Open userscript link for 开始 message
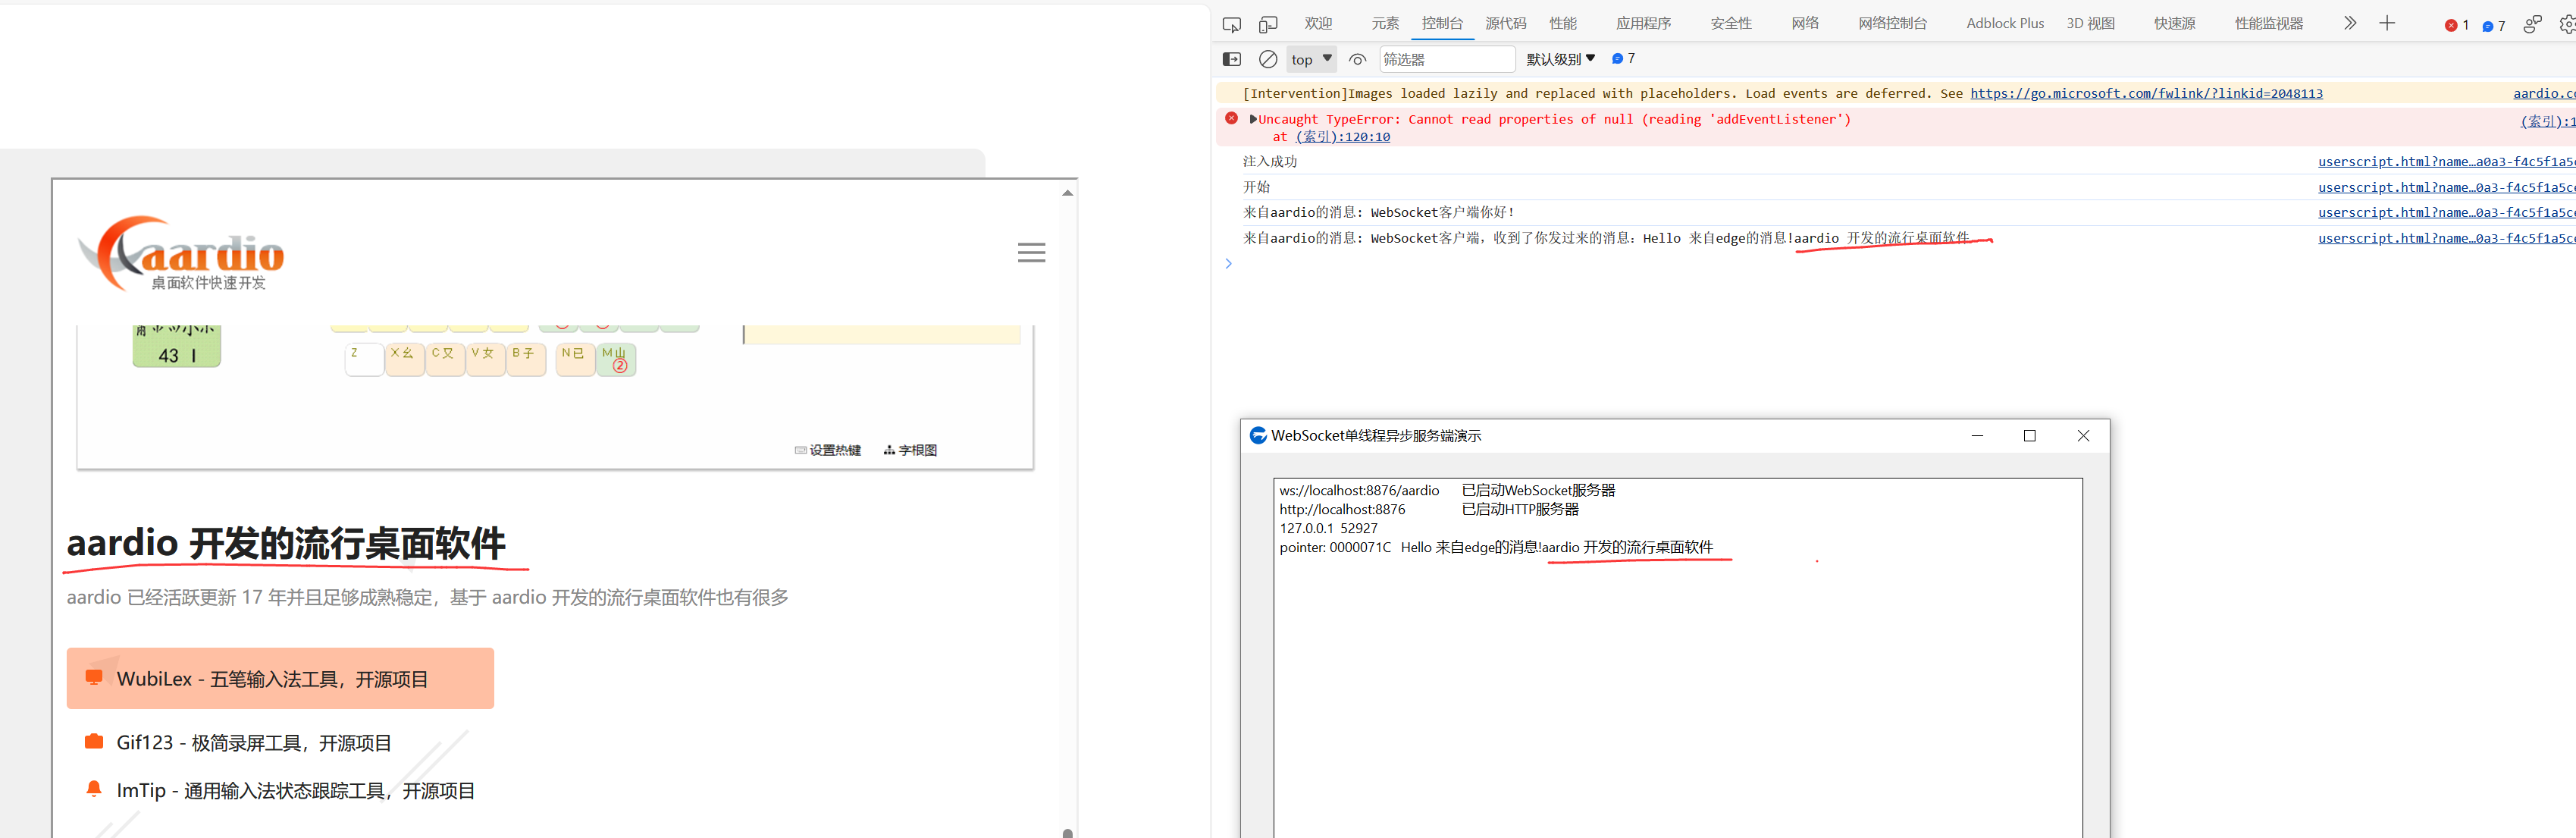This screenshot has width=2576, height=838. tap(2446, 187)
